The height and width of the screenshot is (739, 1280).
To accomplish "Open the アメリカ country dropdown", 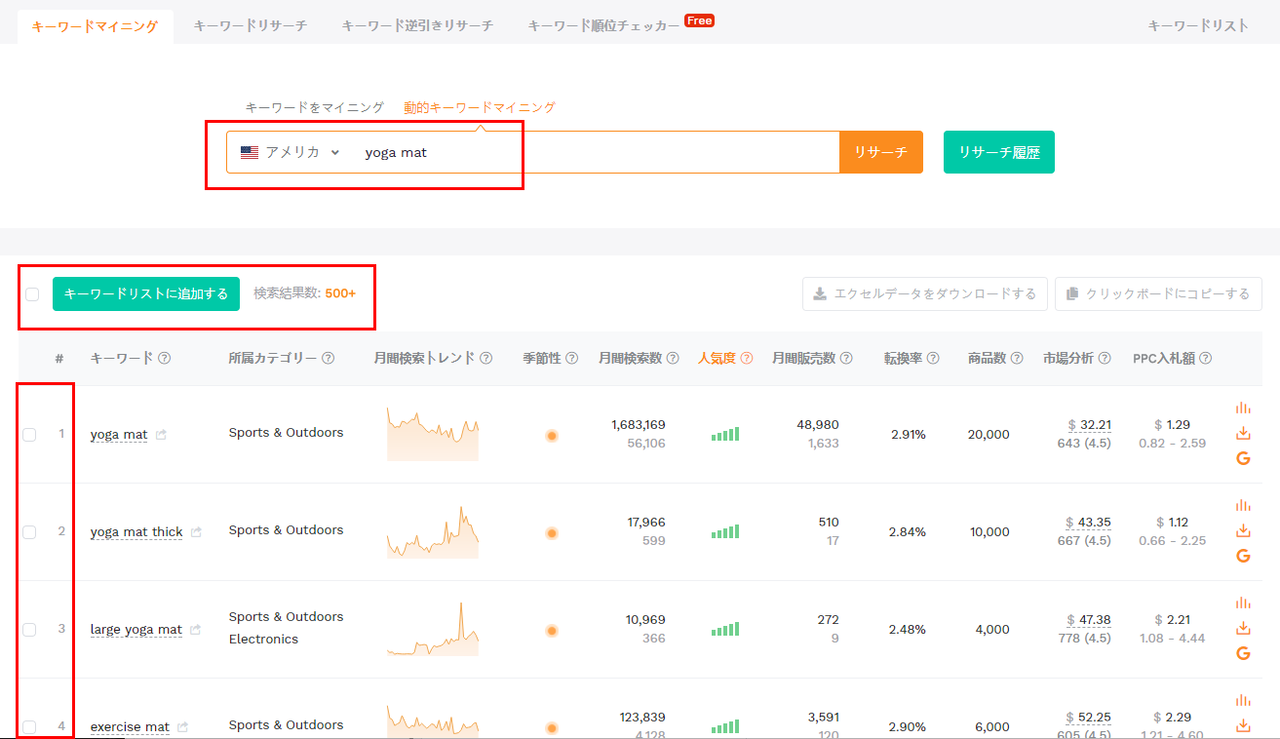I will tap(291, 152).
